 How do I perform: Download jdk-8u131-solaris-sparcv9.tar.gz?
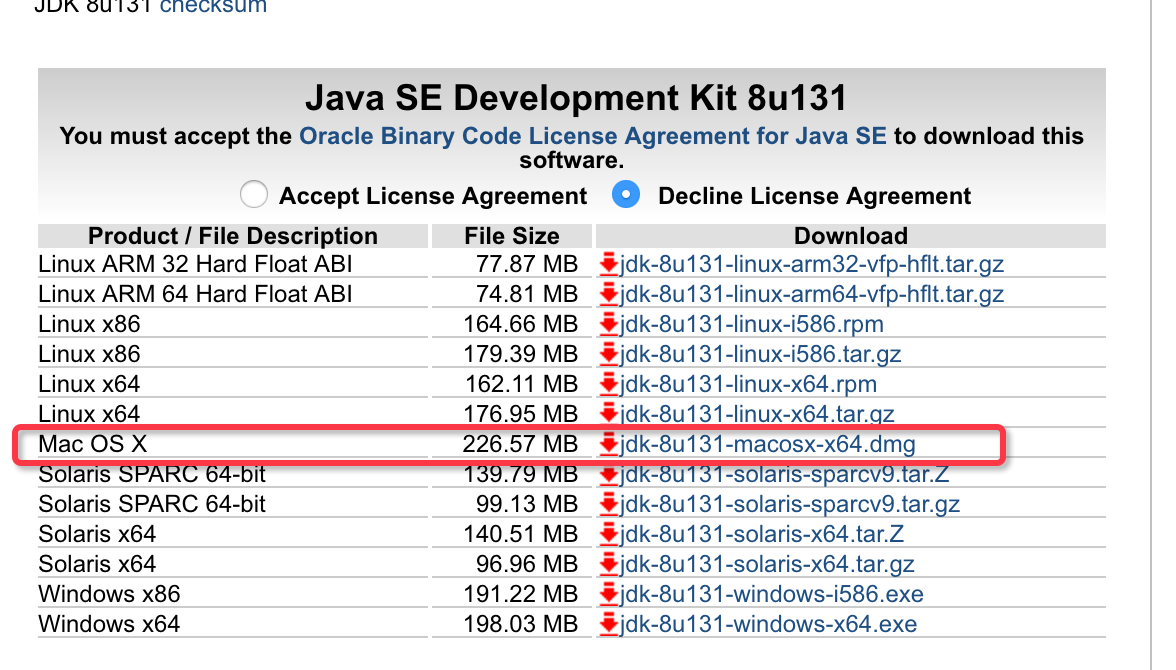790,504
